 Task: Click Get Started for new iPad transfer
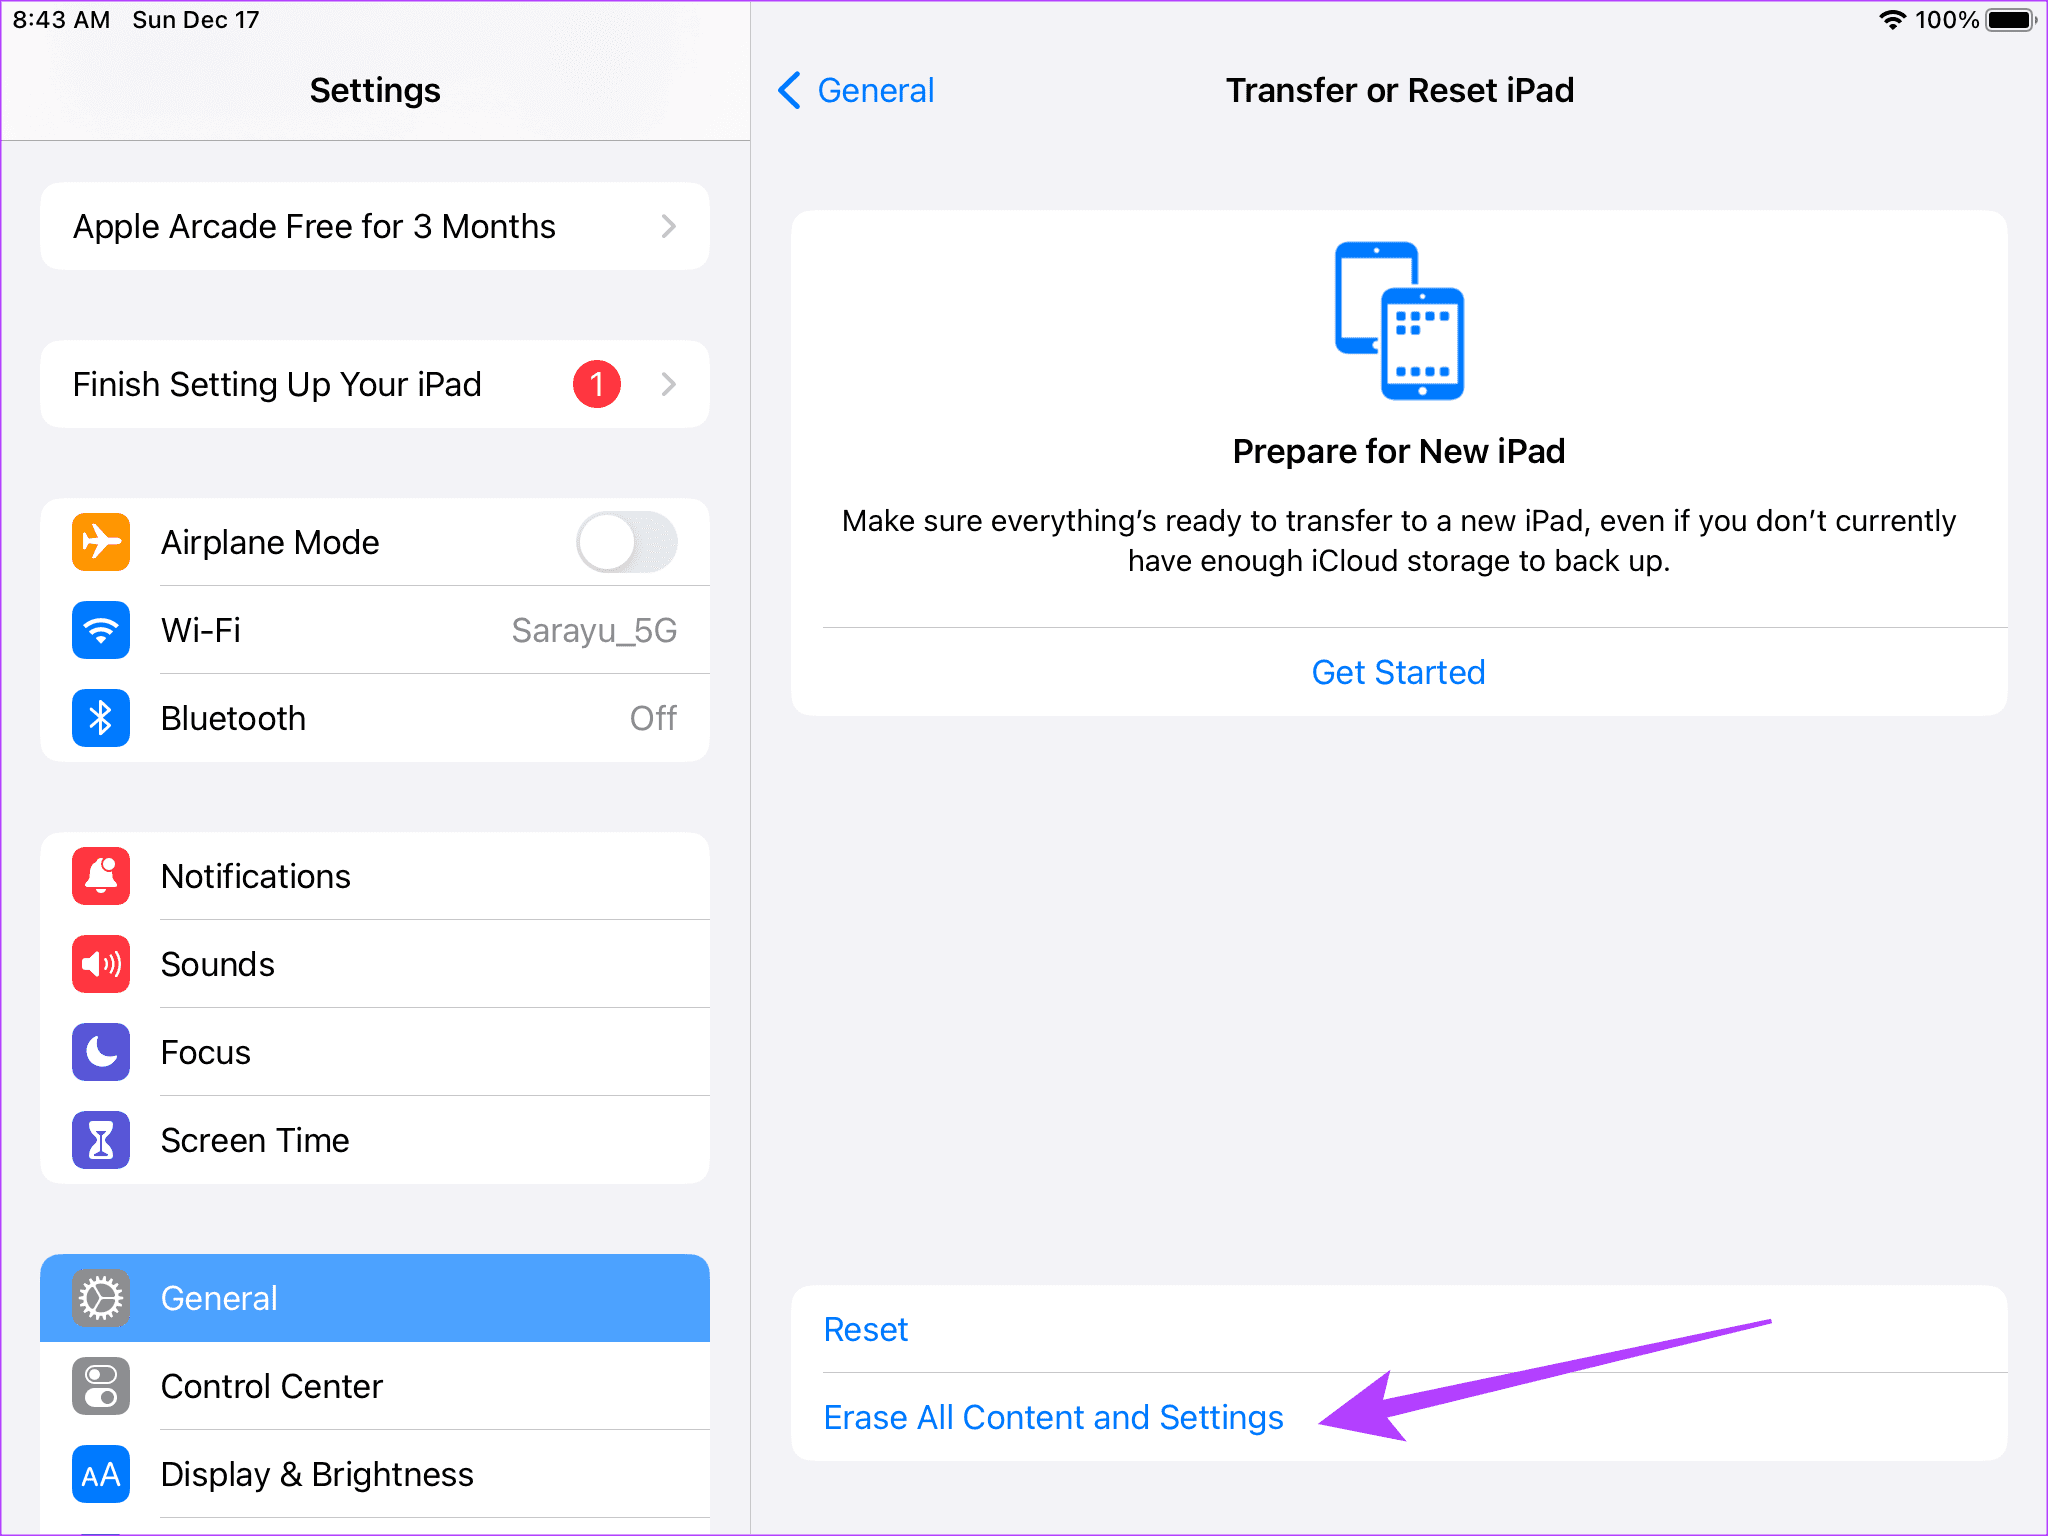point(1398,673)
